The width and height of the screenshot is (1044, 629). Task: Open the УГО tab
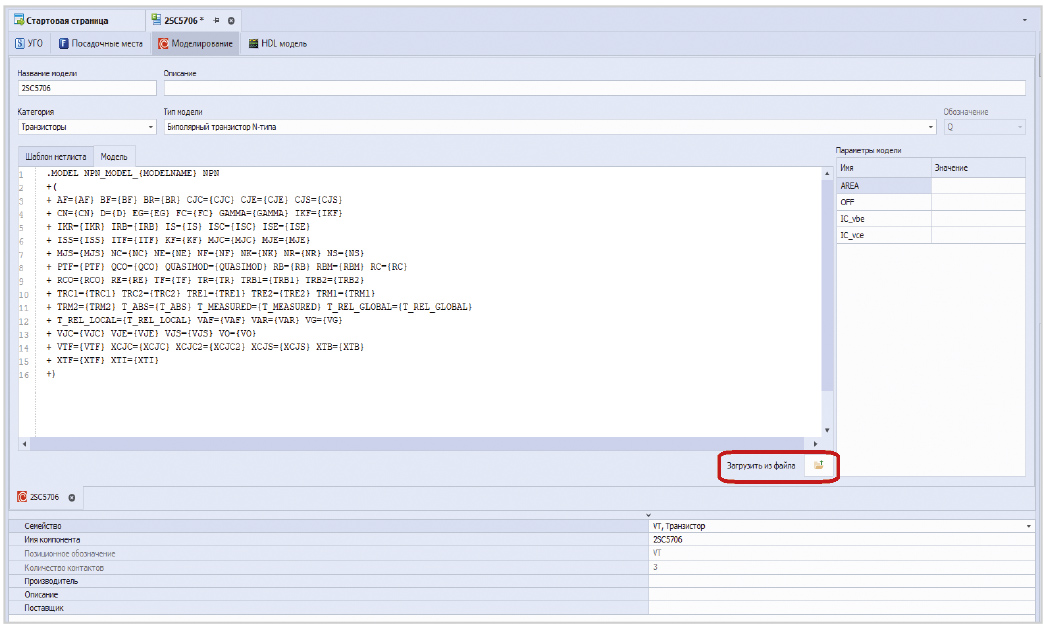[29, 43]
